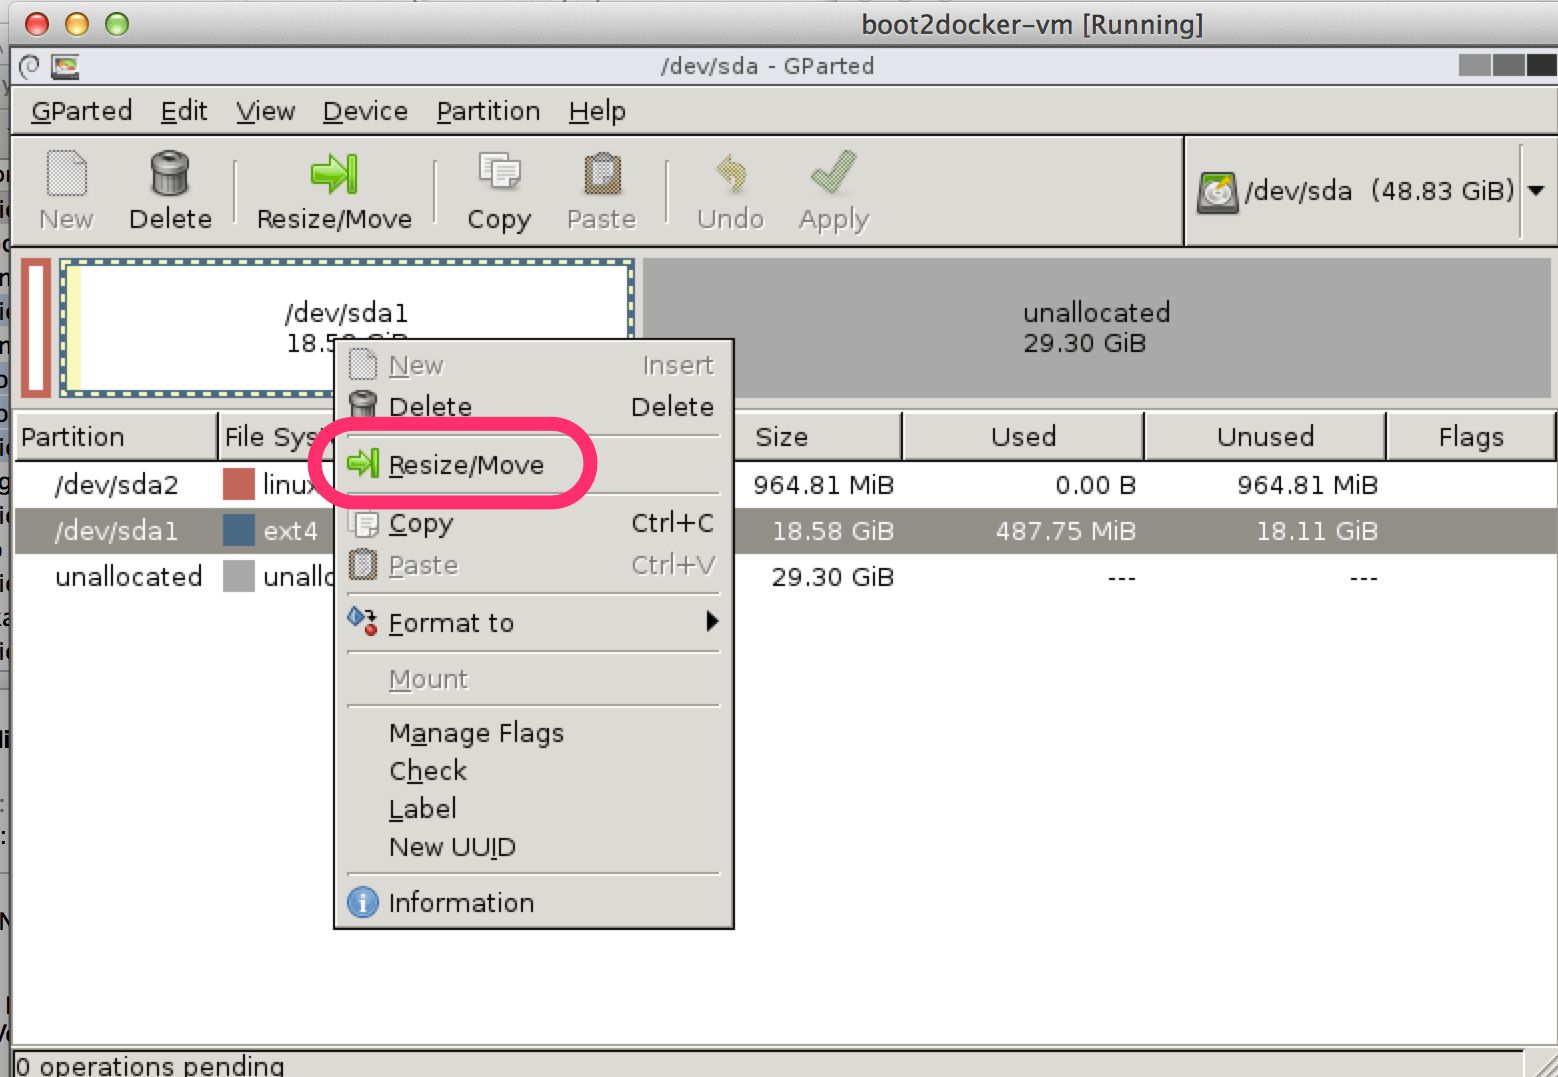This screenshot has width=1558, height=1077.
Task: Open the Partition menu
Action: 488,111
